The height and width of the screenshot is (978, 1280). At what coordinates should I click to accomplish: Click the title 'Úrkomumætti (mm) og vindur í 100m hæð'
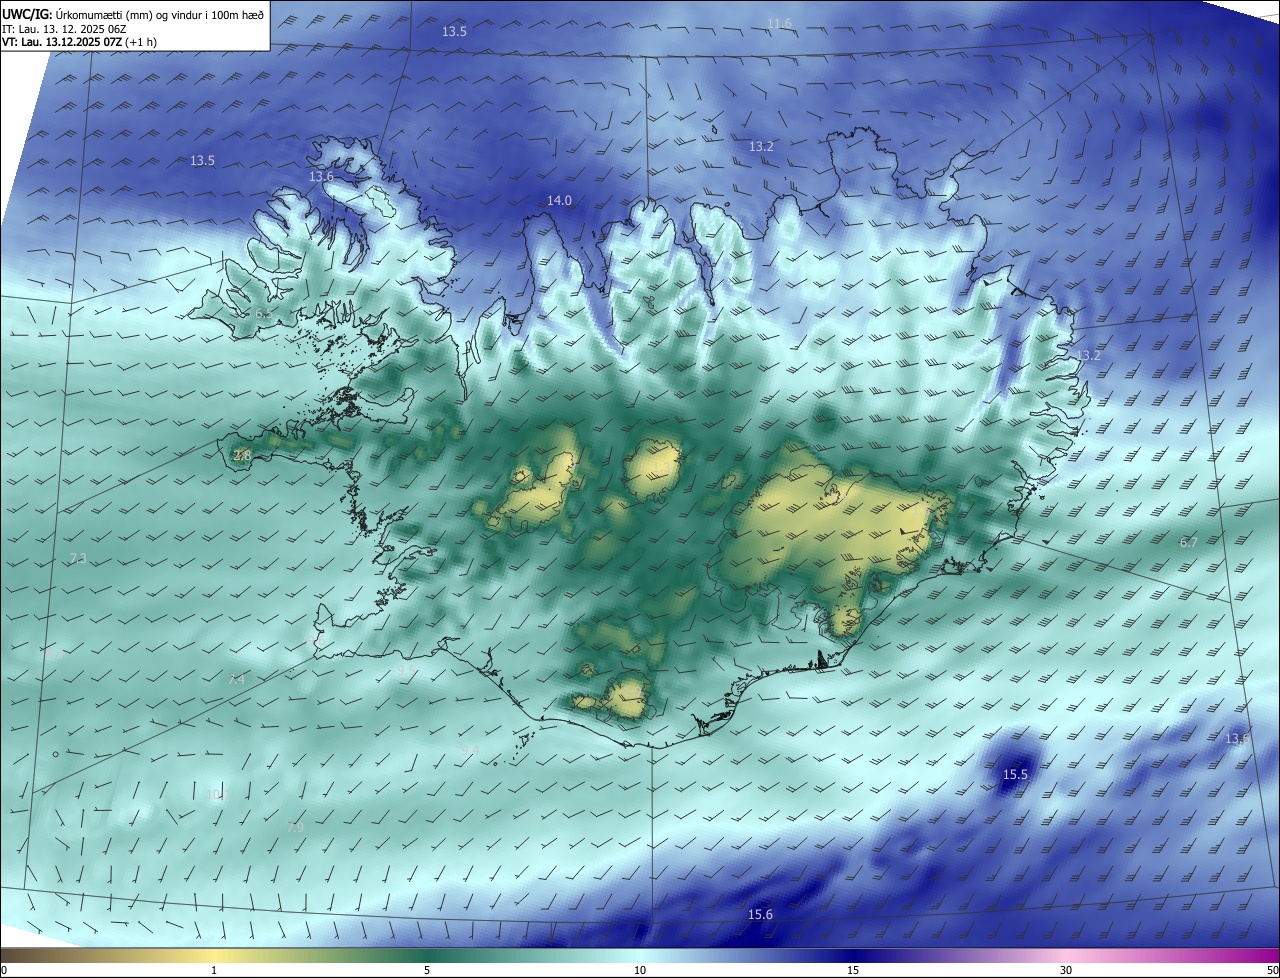(161, 15)
